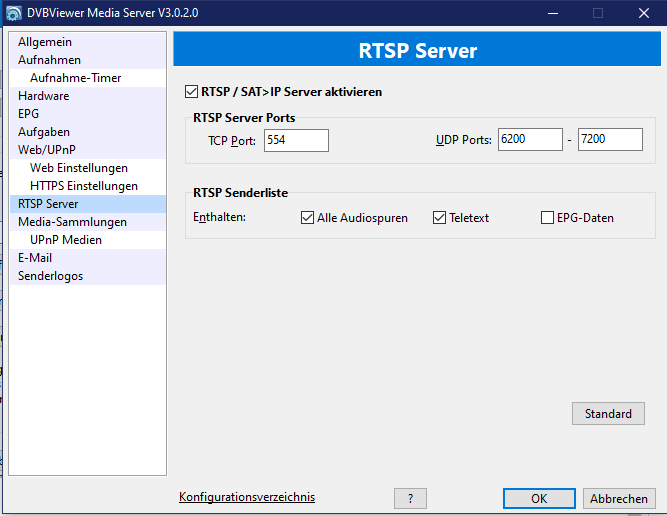Select UPnP Medien in sidebar

pyautogui.click(x=88, y=240)
